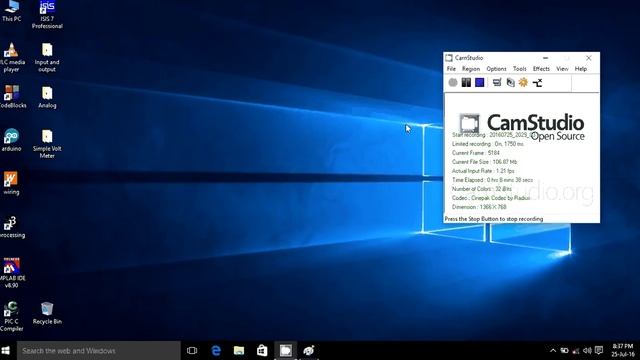
Task: Click the 'Current File Size' status line
Action: 484,162
